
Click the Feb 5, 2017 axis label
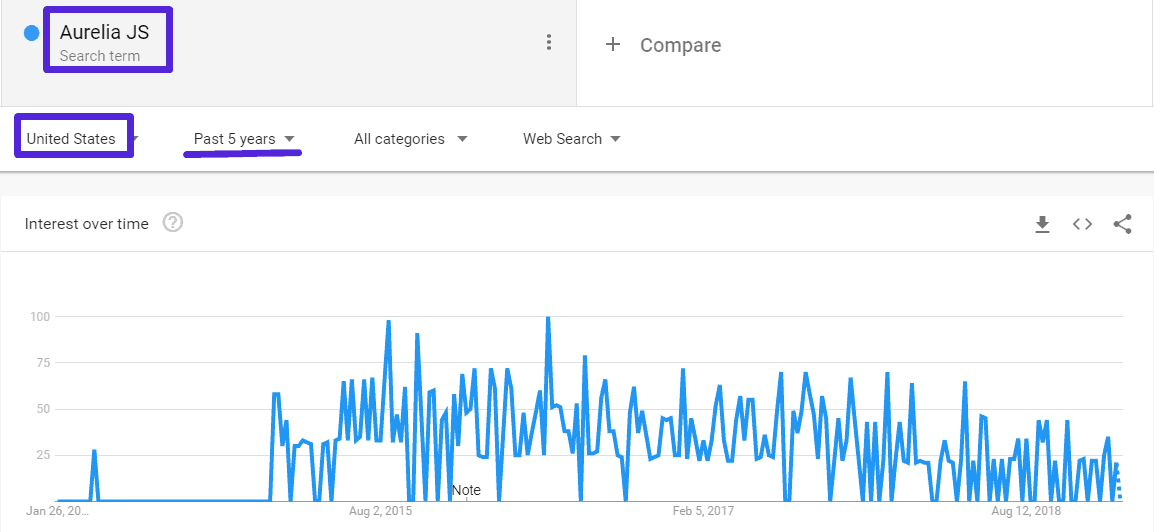click(x=703, y=511)
